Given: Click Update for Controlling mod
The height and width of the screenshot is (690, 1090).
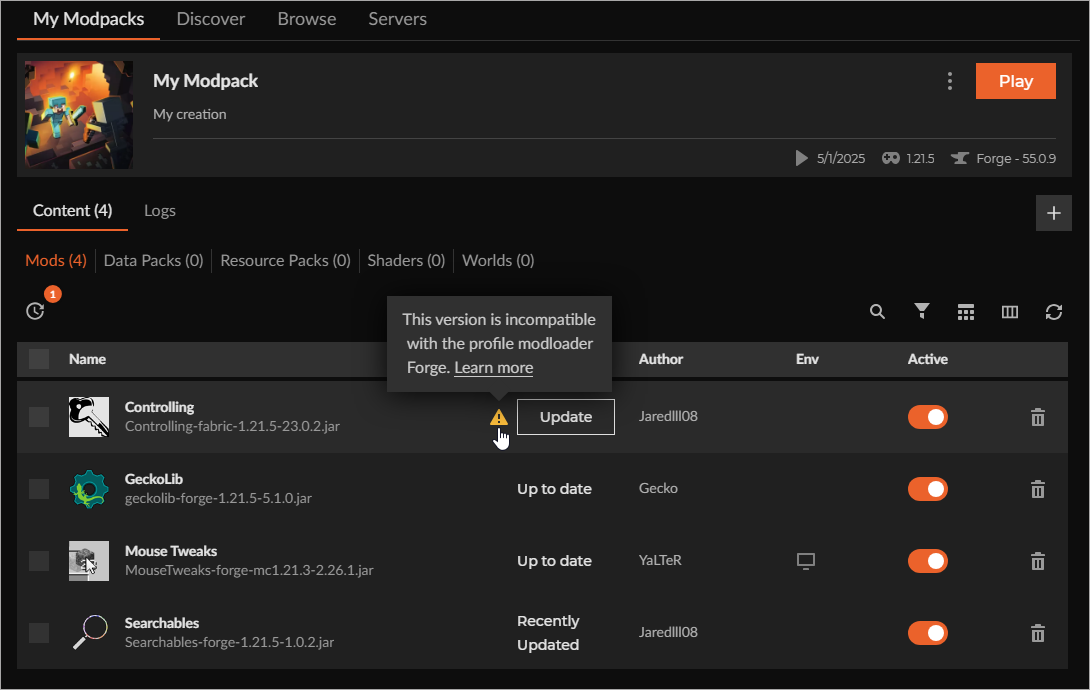Looking at the screenshot, I should click(x=566, y=417).
